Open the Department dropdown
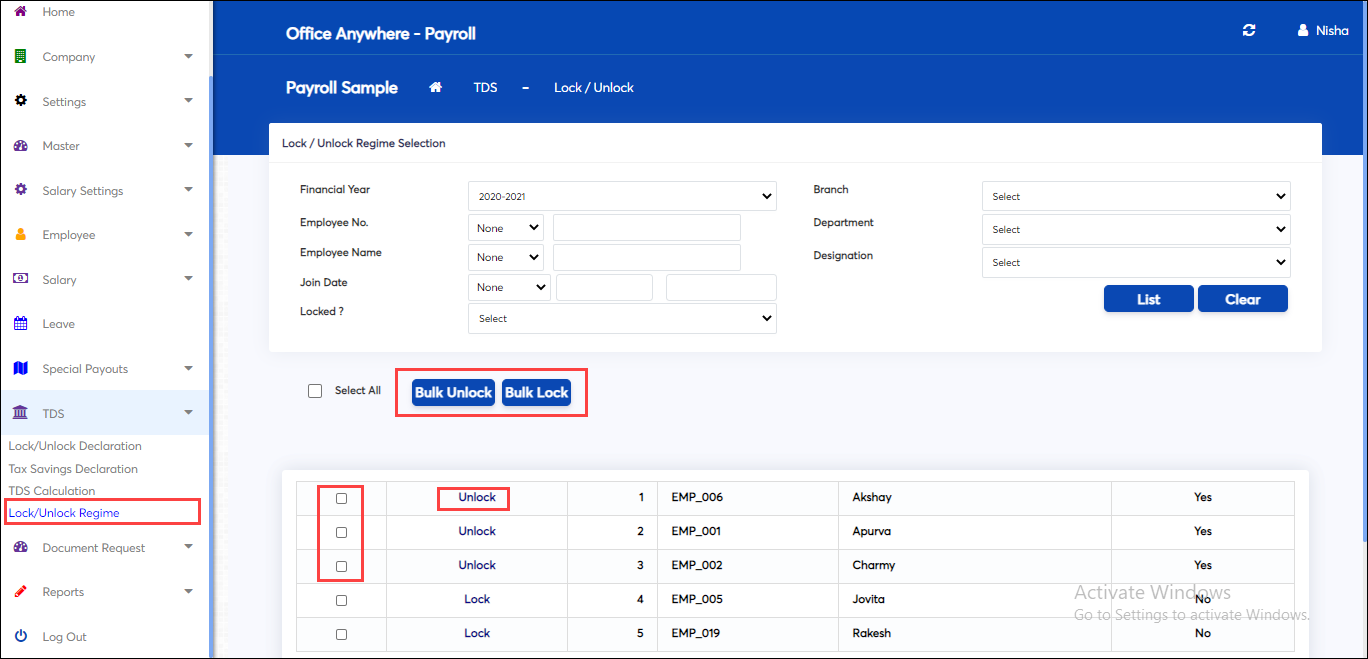 point(1136,229)
